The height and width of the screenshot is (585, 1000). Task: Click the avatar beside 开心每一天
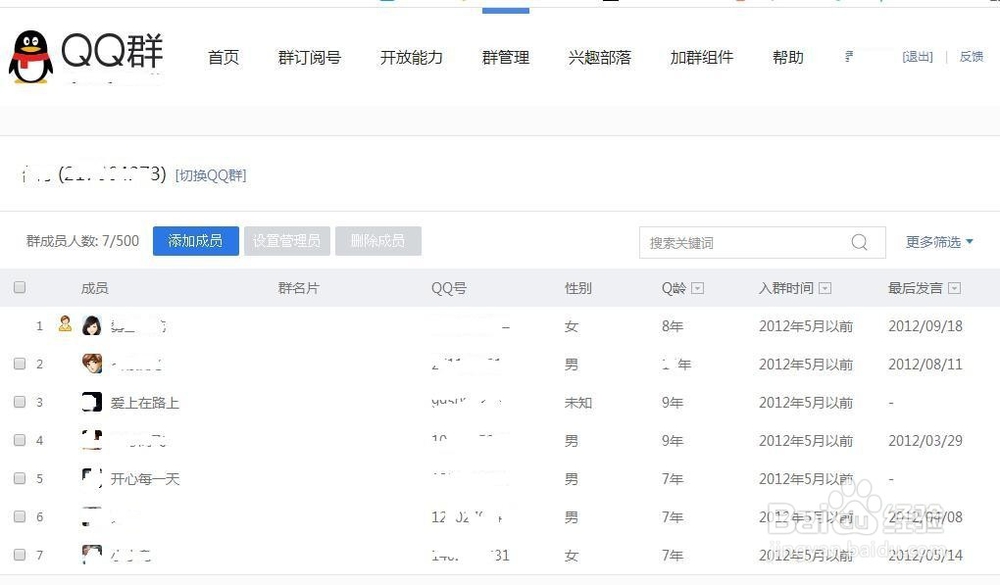click(x=92, y=478)
